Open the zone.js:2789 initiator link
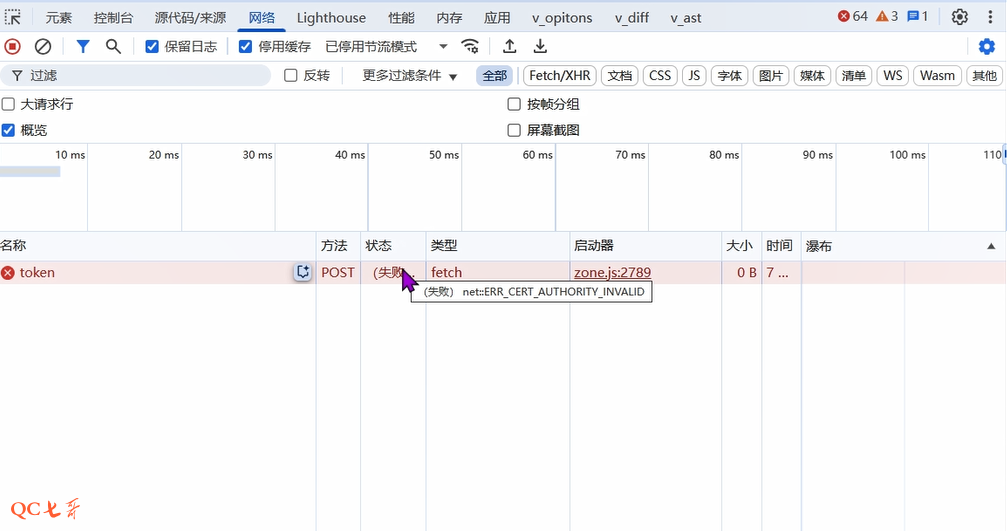Viewport: 1007px width, 531px height. tap(612, 272)
